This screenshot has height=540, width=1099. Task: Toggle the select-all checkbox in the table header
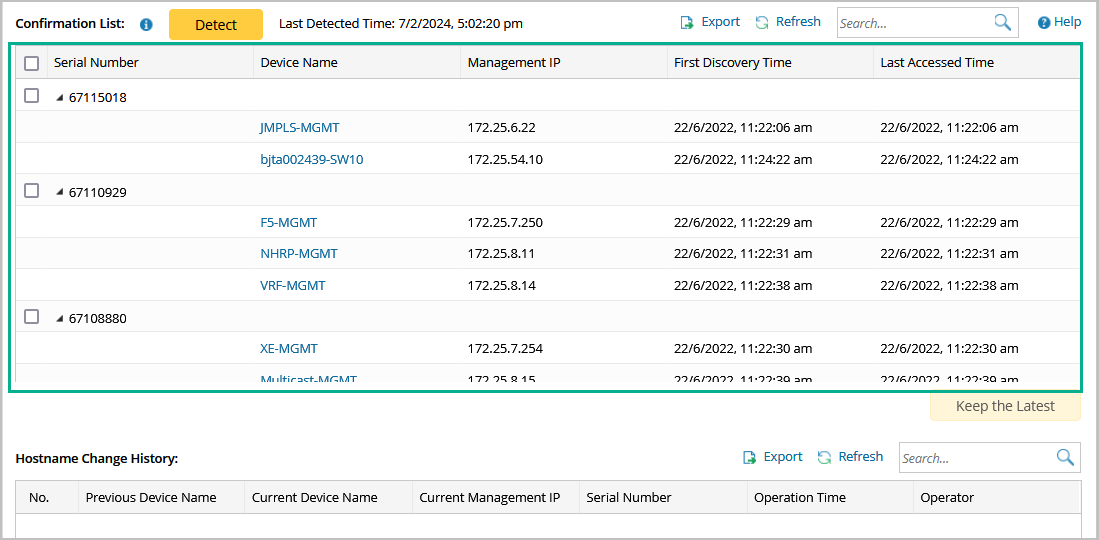(32, 63)
